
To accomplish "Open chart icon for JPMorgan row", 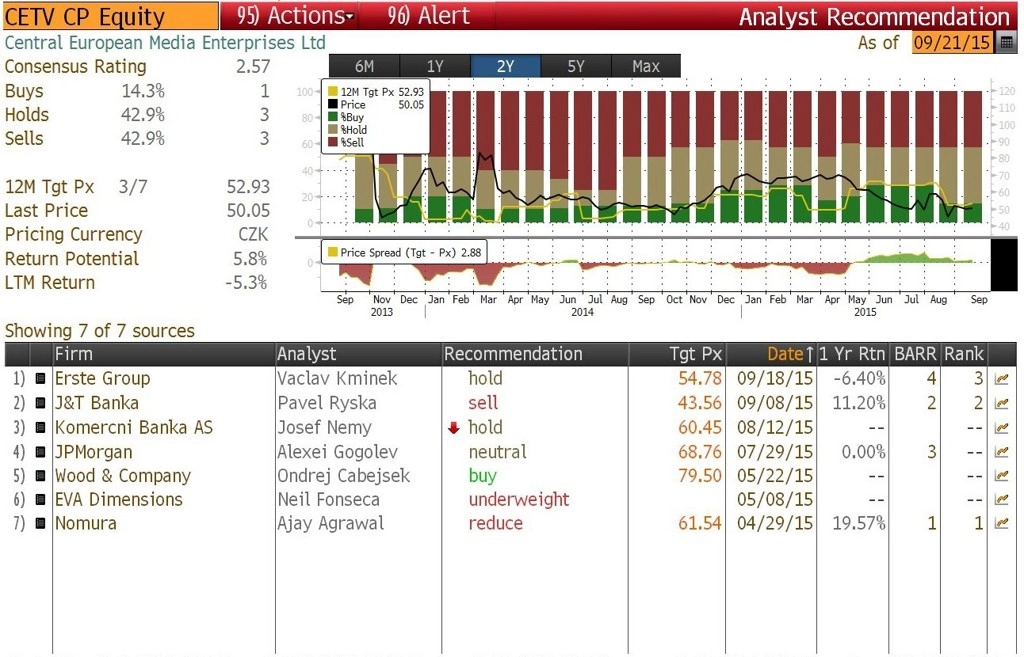I will tap(1001, 451).
